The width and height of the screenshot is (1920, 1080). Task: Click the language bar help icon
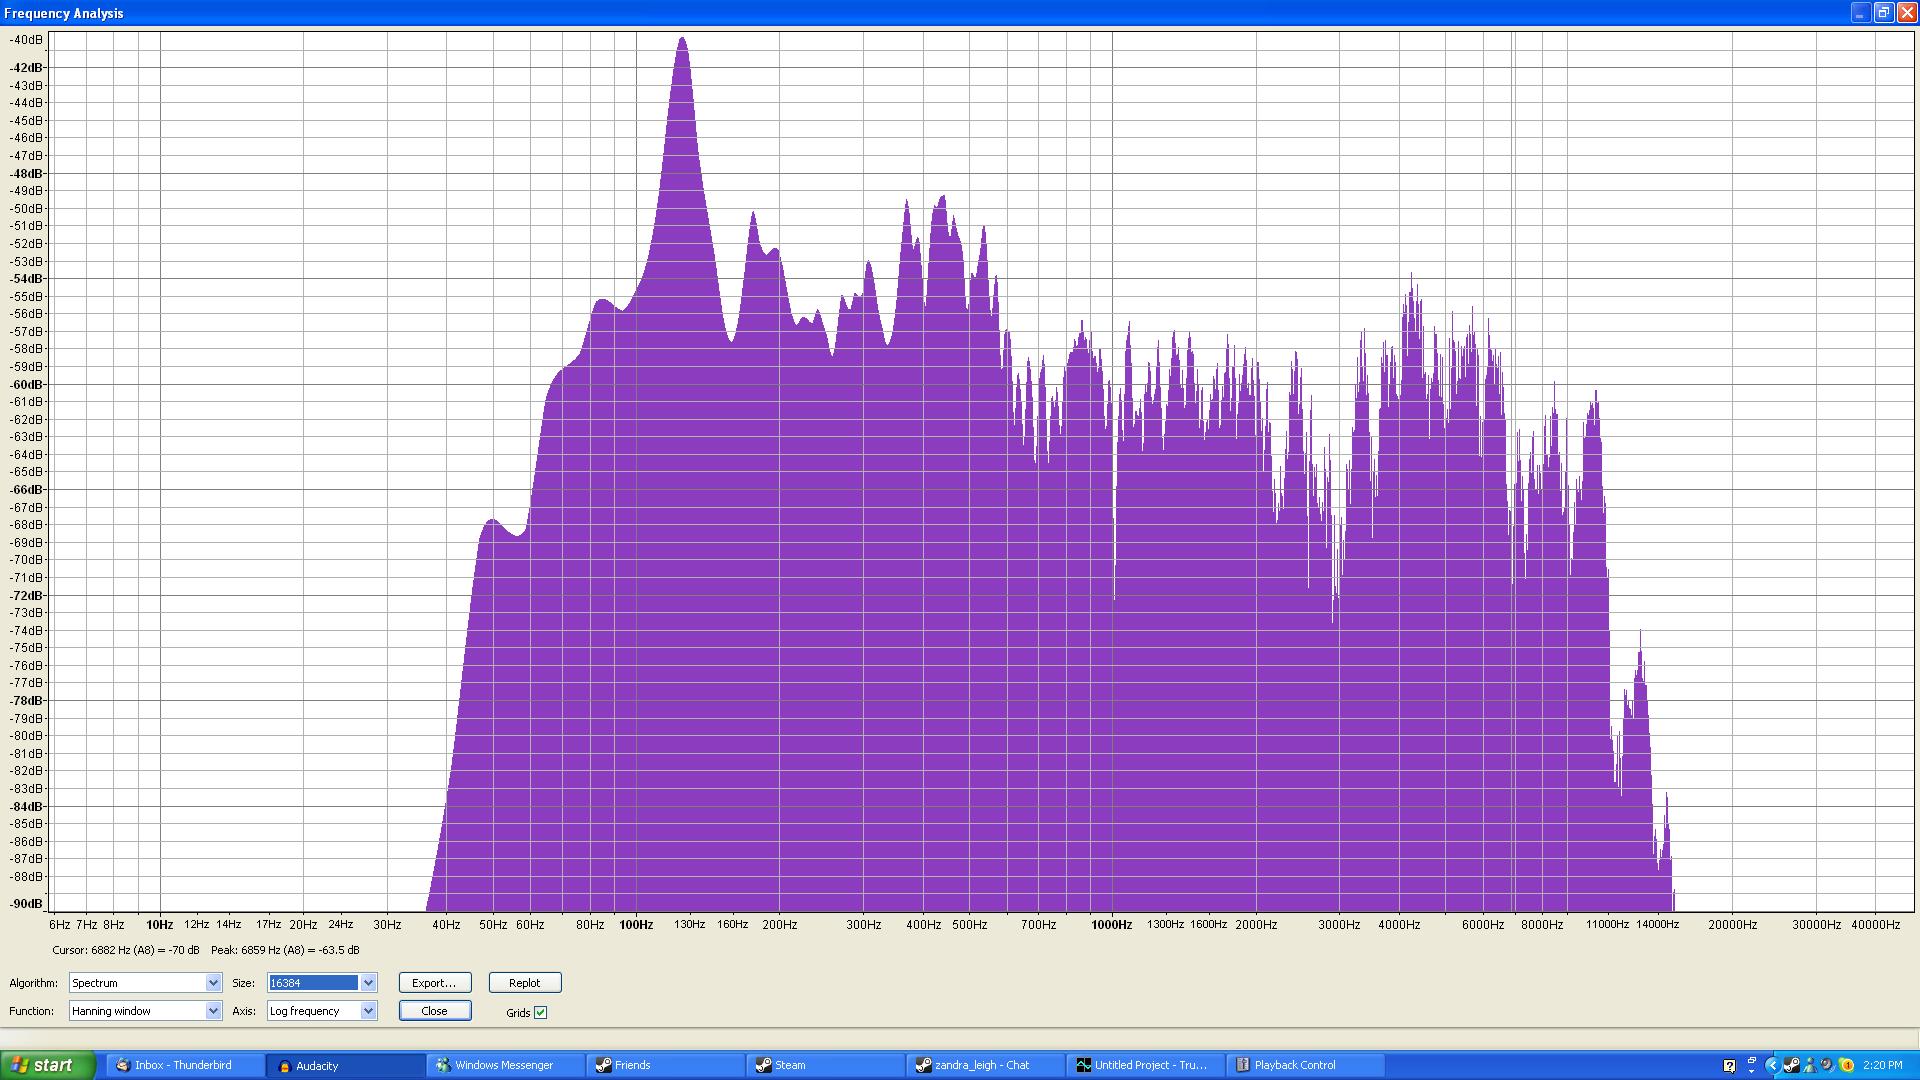pos(1730,1065)
